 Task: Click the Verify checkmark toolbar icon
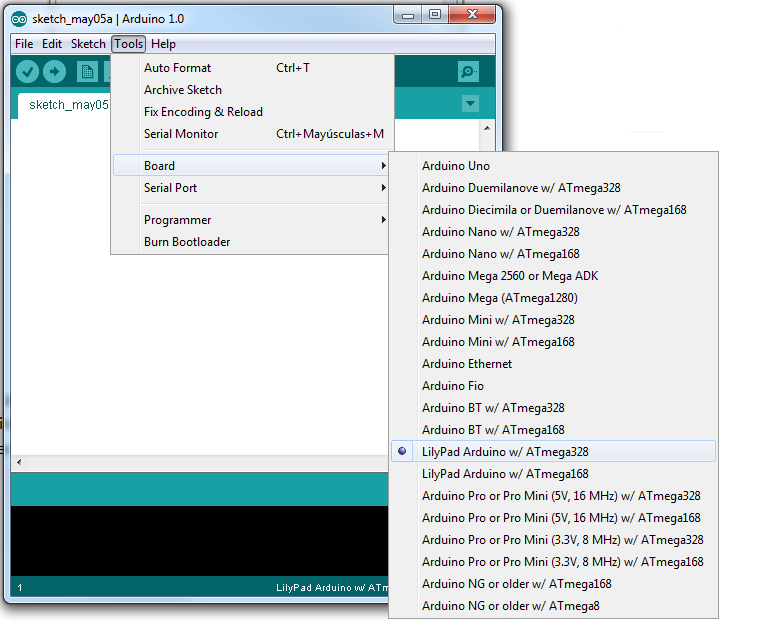pos(28,71)
